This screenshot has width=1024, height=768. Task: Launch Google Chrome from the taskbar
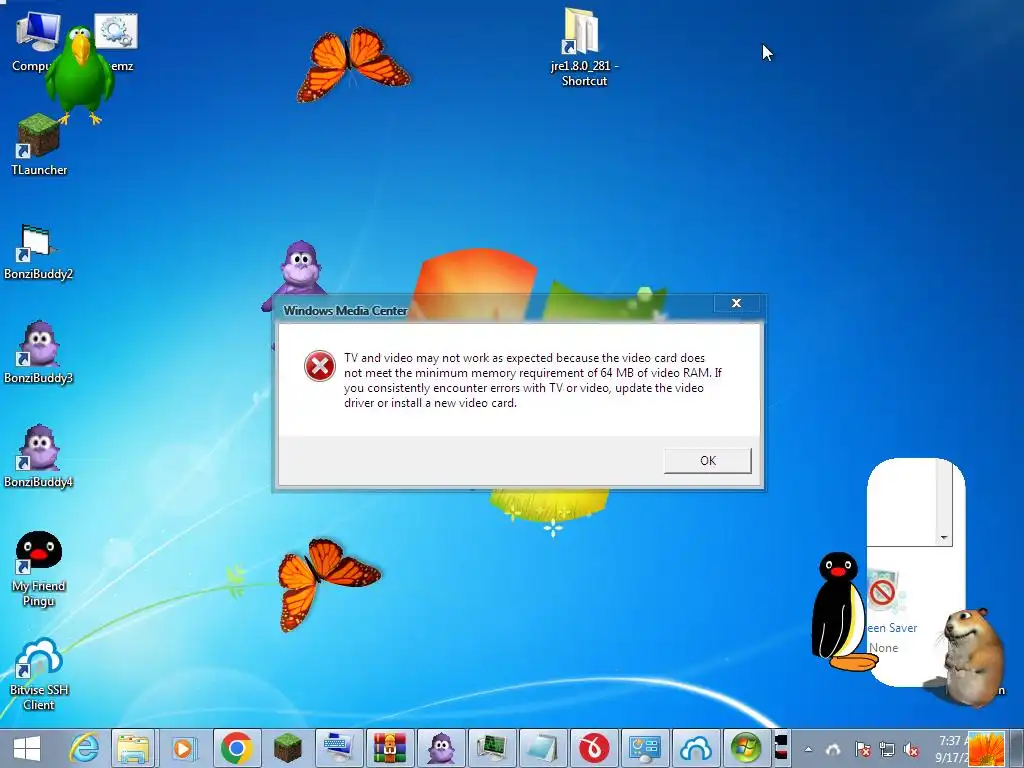pyautogui.click(x=236, y=748)
